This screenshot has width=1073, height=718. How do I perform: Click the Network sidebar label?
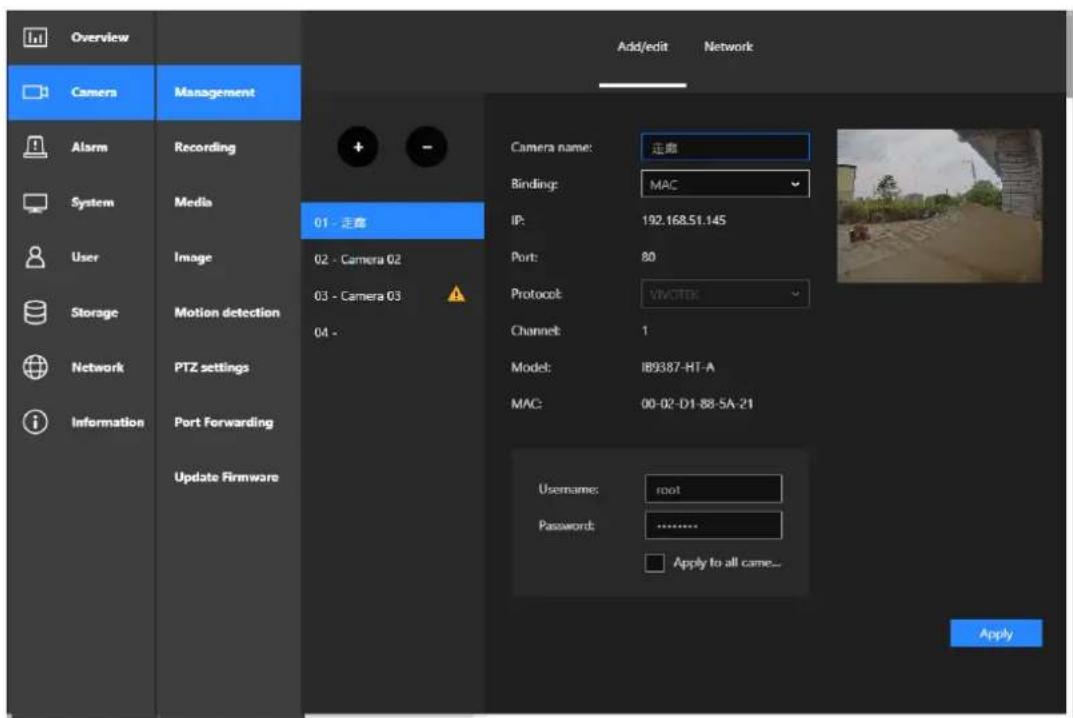pos(97,368)
